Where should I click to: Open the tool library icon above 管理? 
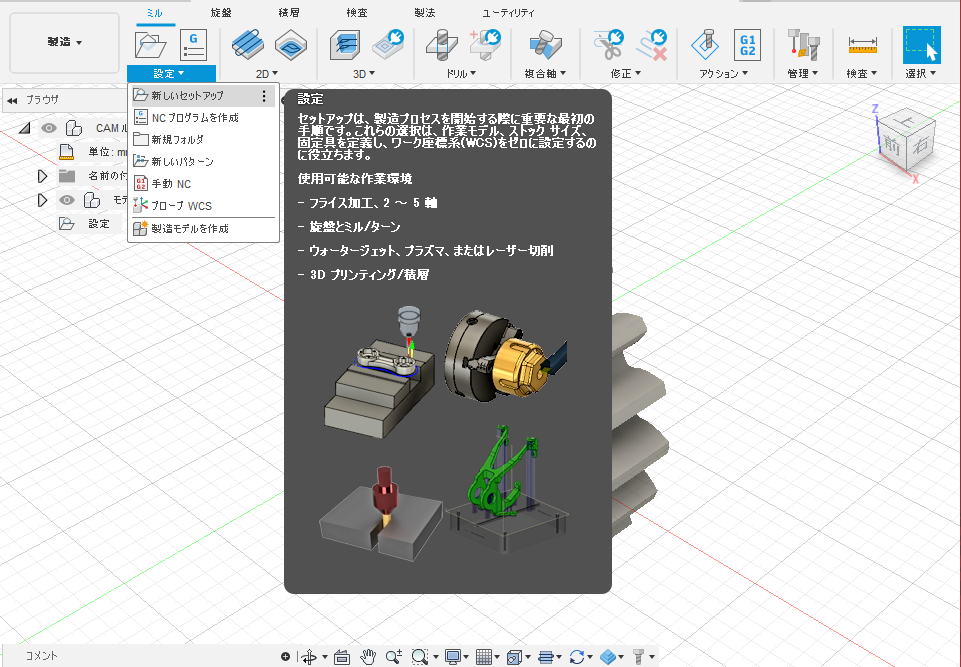pyautogui.click(x=803, y=45)
